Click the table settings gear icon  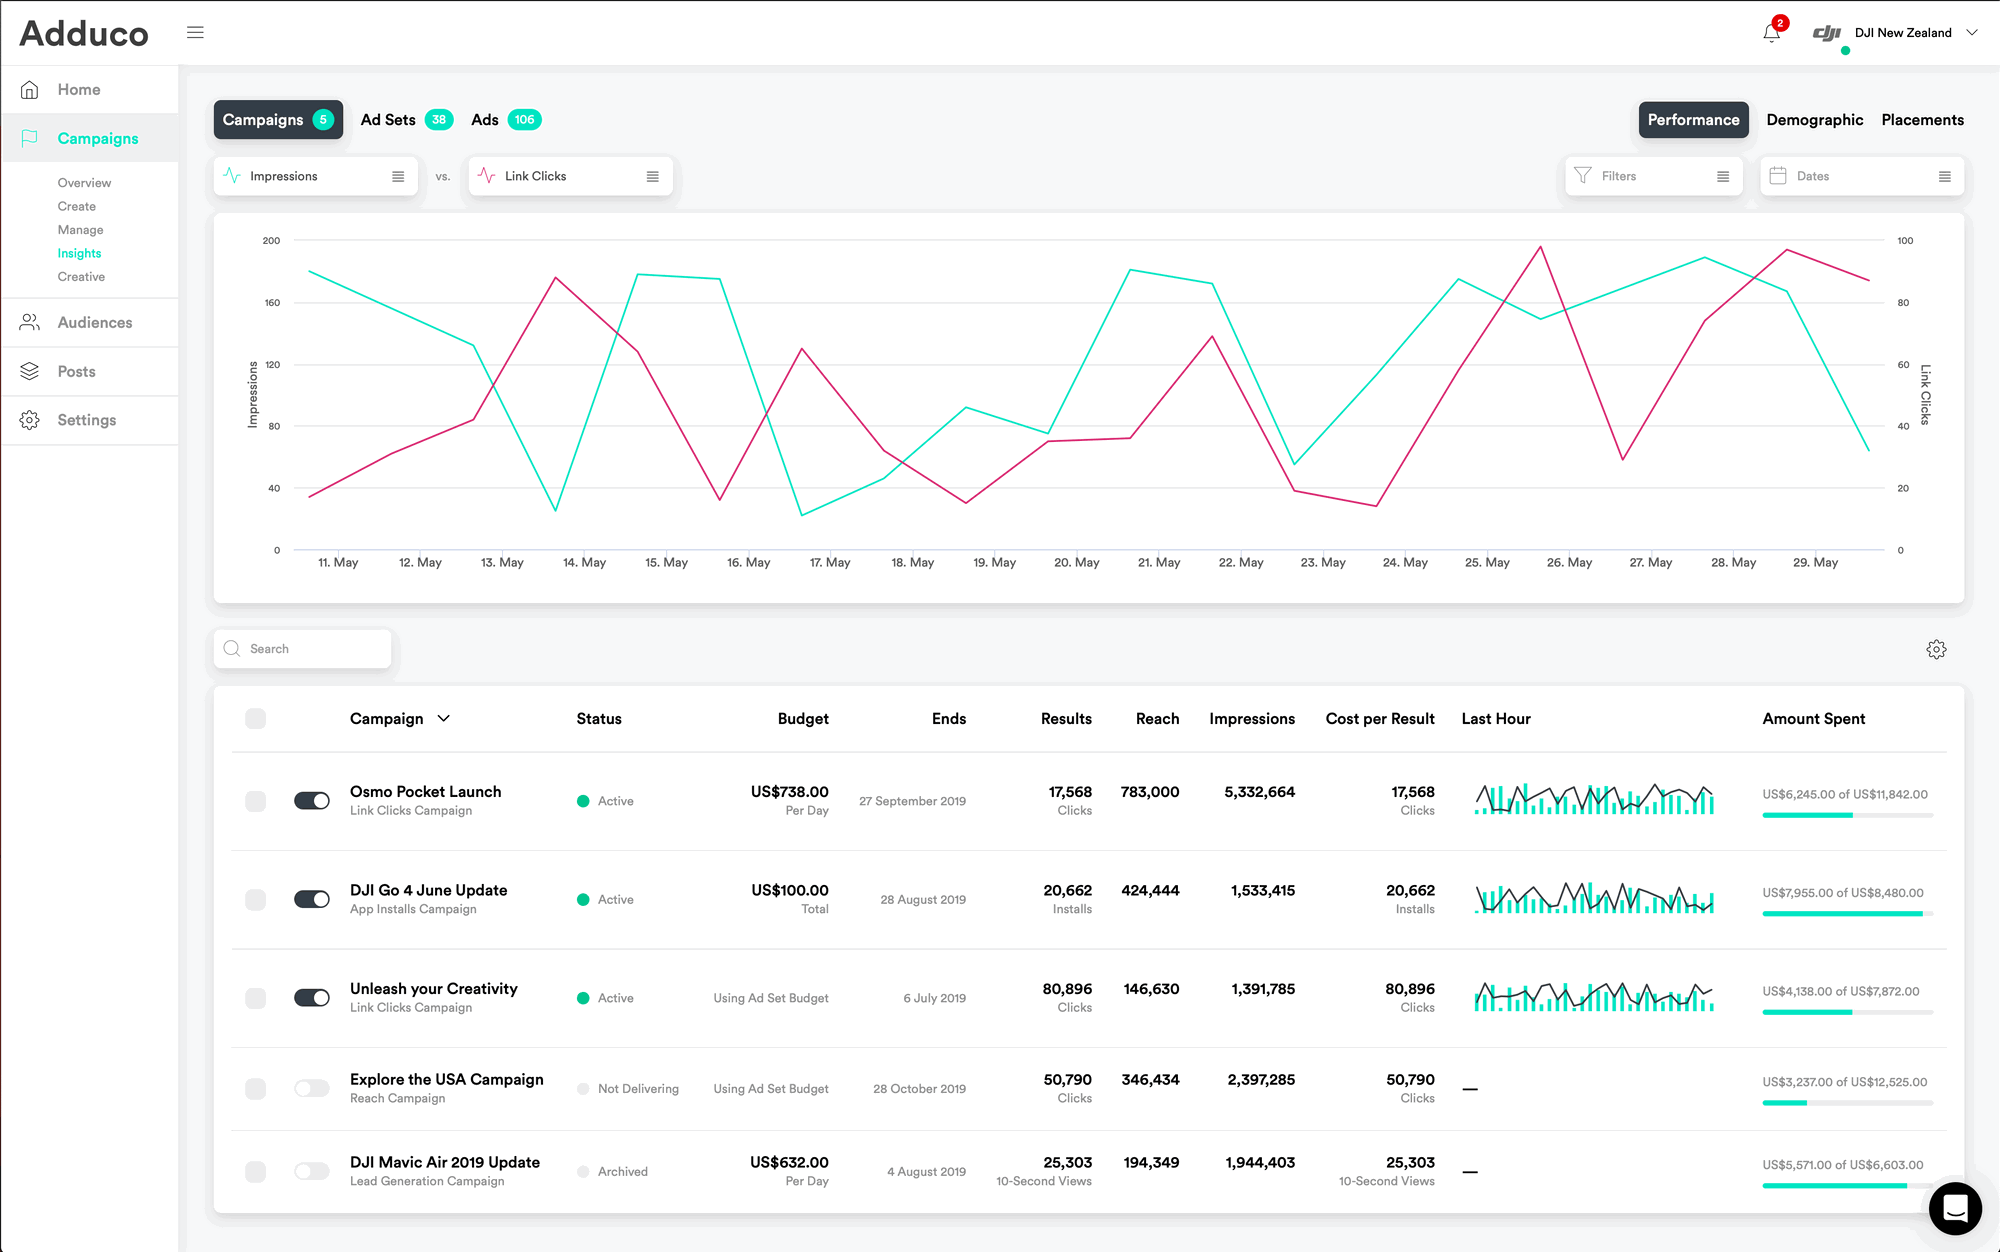click(1936, 649)
